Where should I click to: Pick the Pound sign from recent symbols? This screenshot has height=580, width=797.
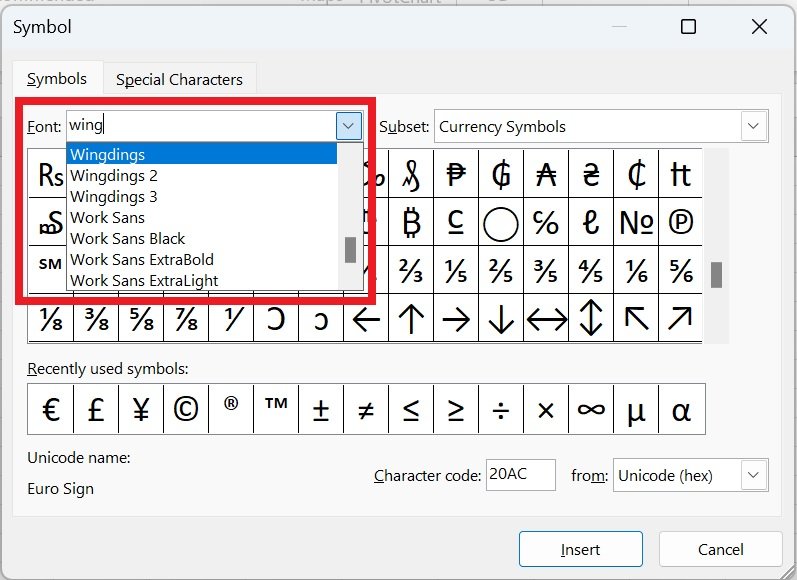pos(96,409)
